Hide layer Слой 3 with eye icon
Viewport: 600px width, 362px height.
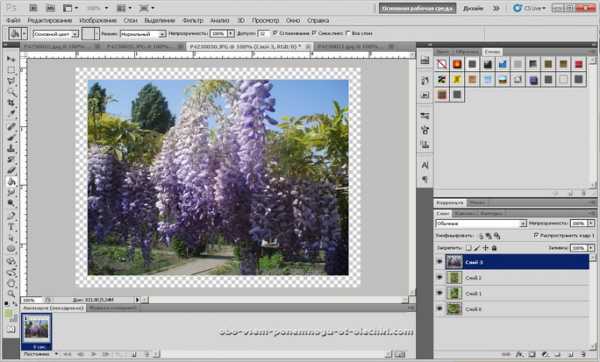click(x=439, y=262)
